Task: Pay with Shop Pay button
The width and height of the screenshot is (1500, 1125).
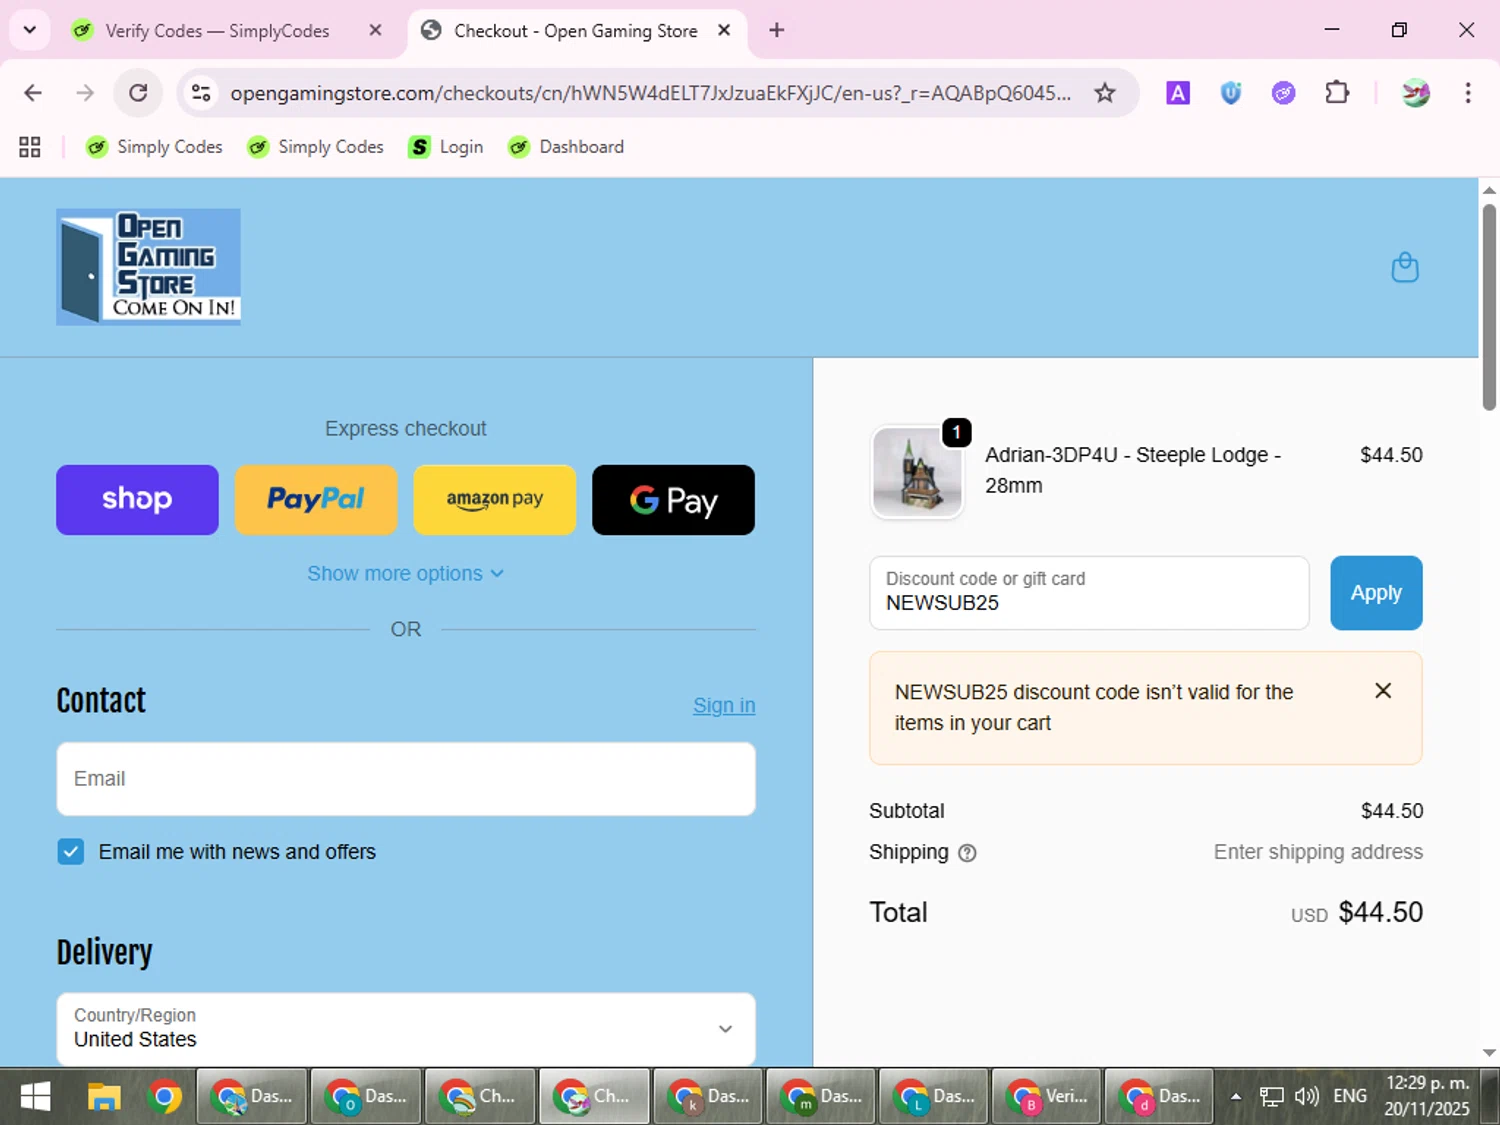Action: (137, 500)
